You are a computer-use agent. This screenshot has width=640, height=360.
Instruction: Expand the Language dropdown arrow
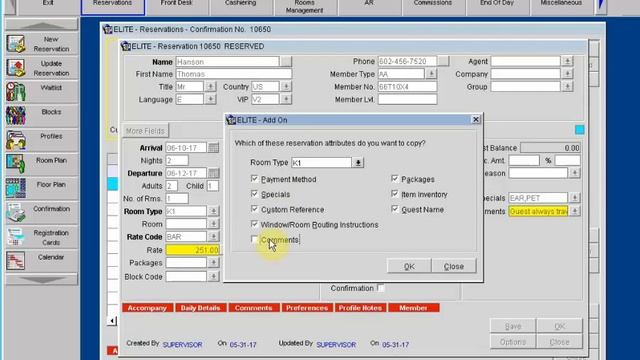click(211, 99)
